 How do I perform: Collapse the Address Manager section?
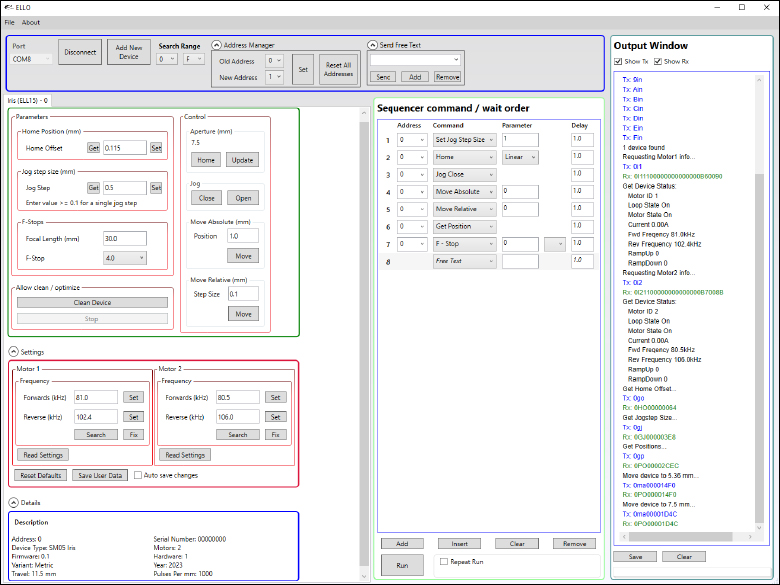217,45
